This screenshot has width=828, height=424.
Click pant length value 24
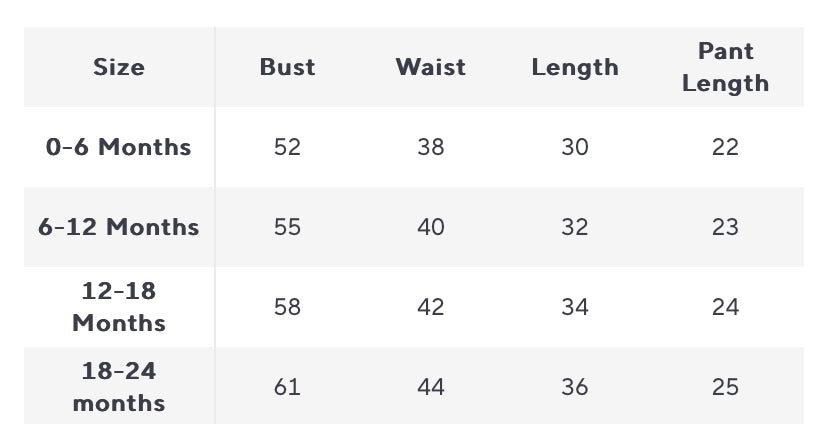(725, 307)
